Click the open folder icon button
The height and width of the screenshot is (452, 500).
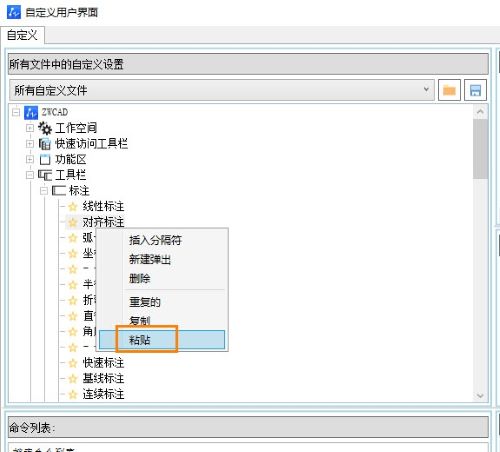point(449,90)
